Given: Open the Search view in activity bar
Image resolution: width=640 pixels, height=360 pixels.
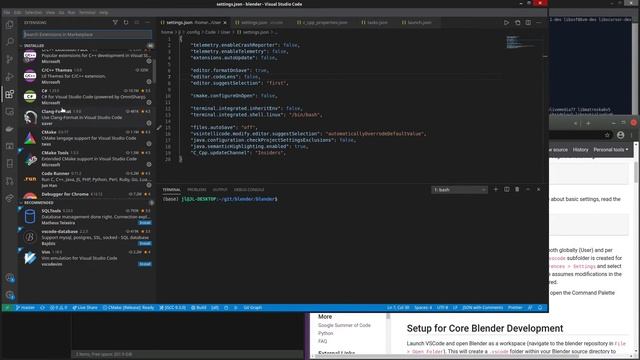Looking at the screenshot, I should (x=9, y=42).
